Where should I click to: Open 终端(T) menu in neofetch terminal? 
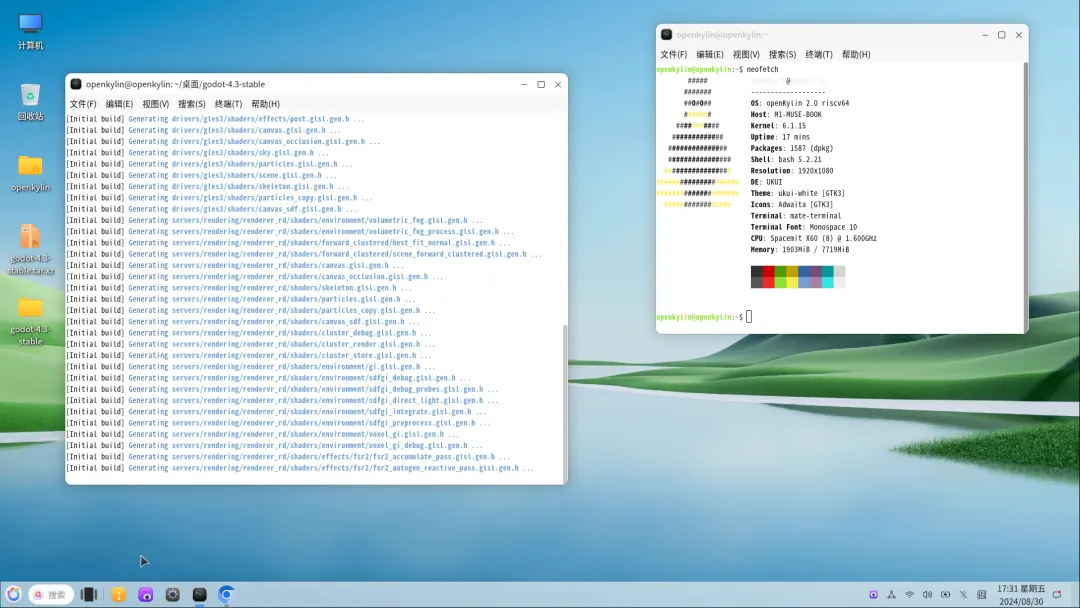pyautogui.click(x=819, y=54)
